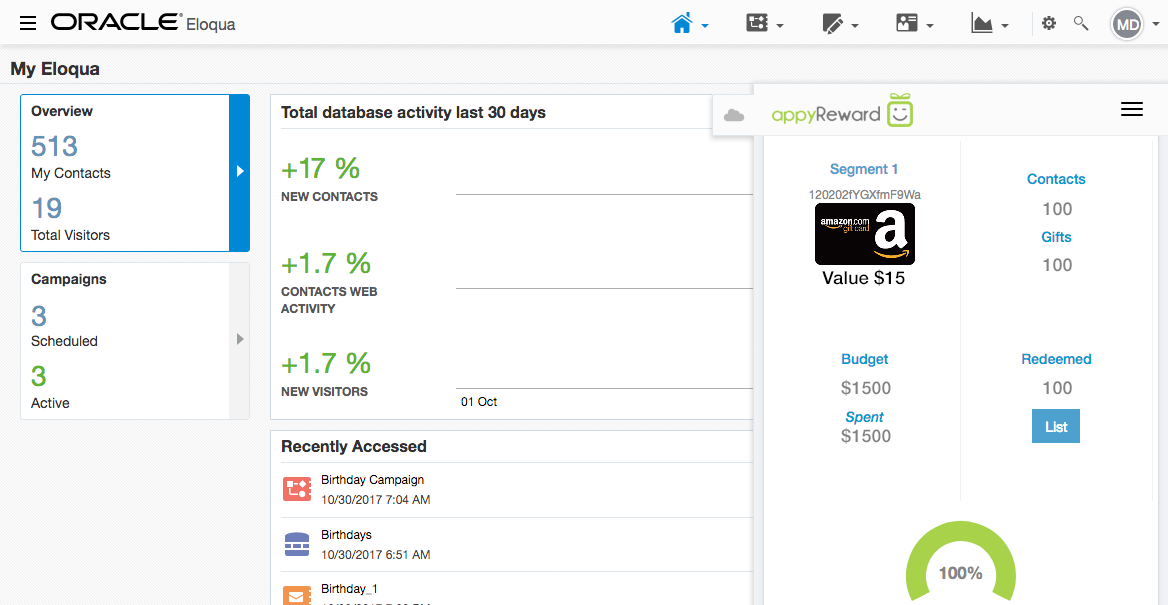
Task: Expand the Home dropdown arrow
Action: (705, 26)
